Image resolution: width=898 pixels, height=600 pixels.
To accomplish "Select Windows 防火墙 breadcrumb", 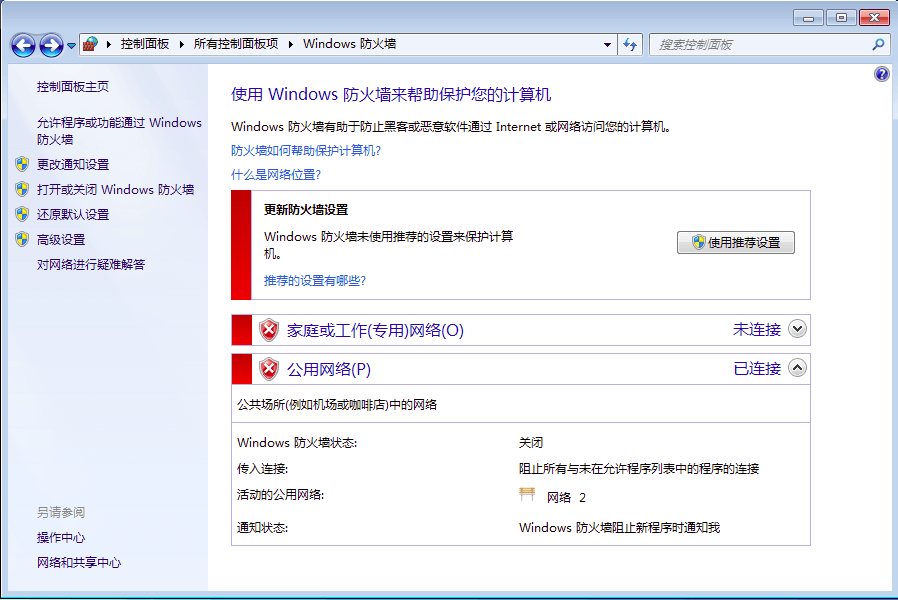I will pos(349,44).
